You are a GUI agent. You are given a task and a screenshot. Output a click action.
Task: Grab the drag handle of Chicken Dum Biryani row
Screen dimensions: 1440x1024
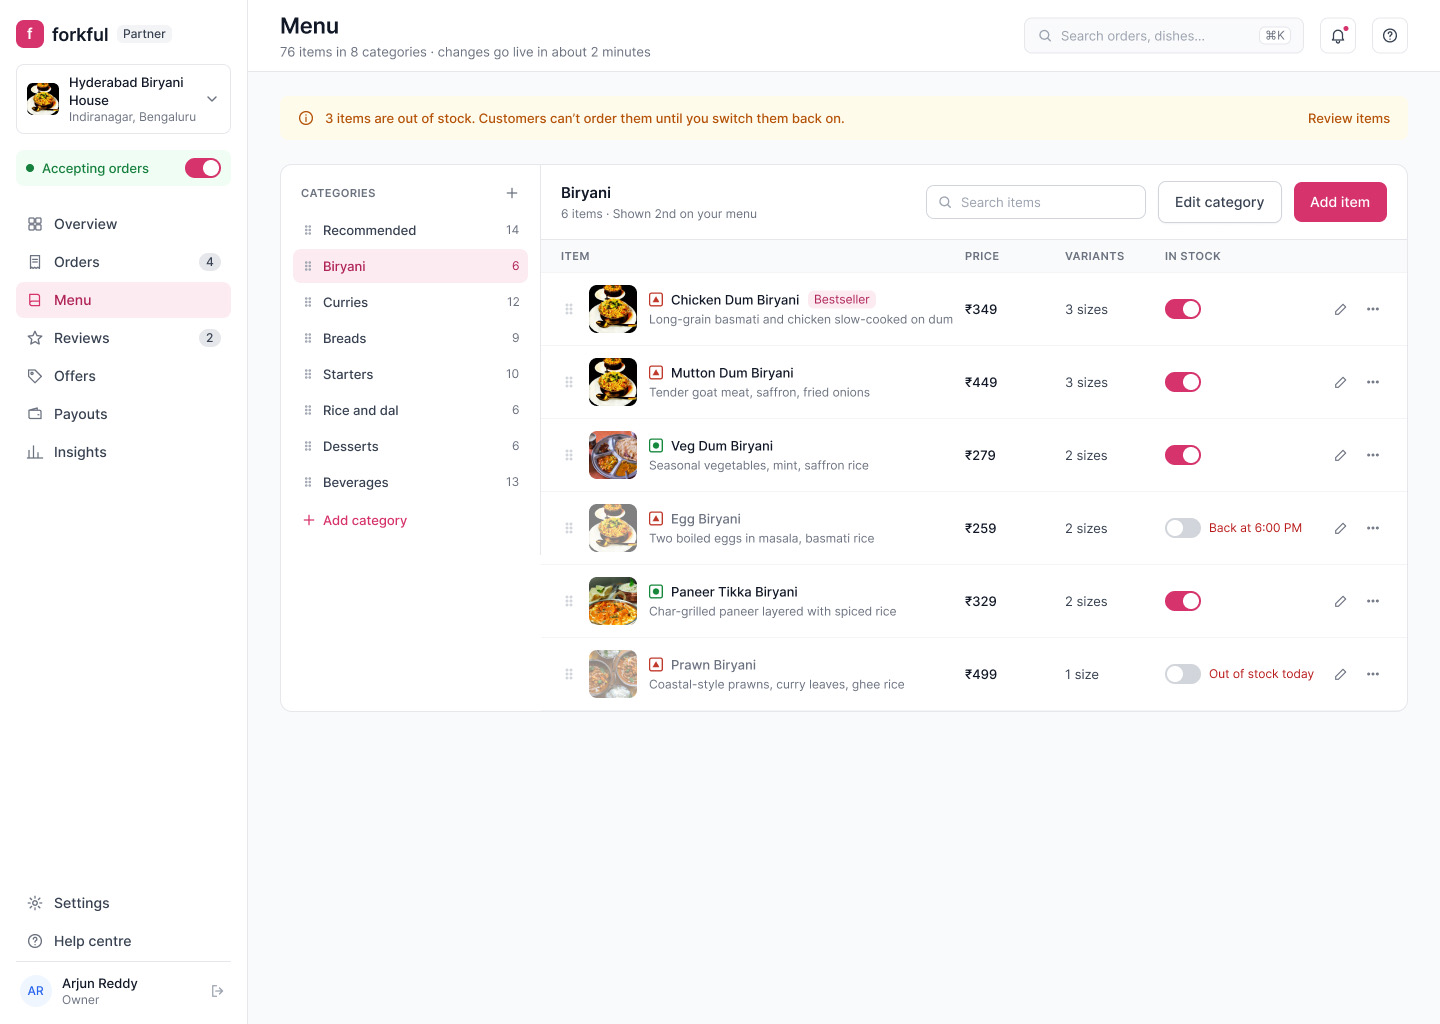pos(569,309)
